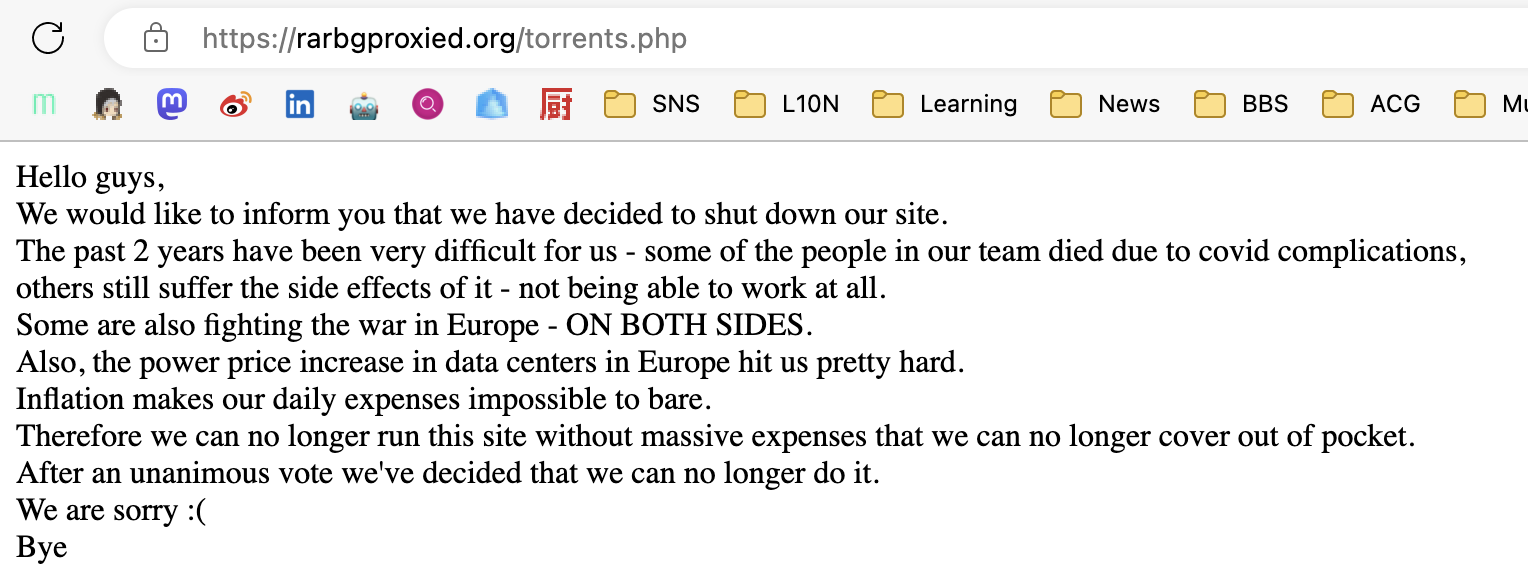Open the pink magnifier bookmark

coord(428,104)
